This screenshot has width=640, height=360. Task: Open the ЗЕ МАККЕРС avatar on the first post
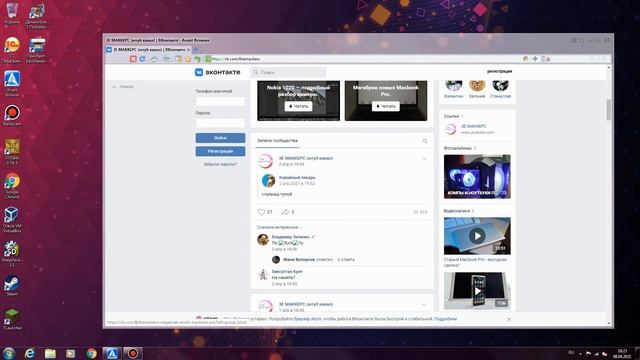click(265, 161)
